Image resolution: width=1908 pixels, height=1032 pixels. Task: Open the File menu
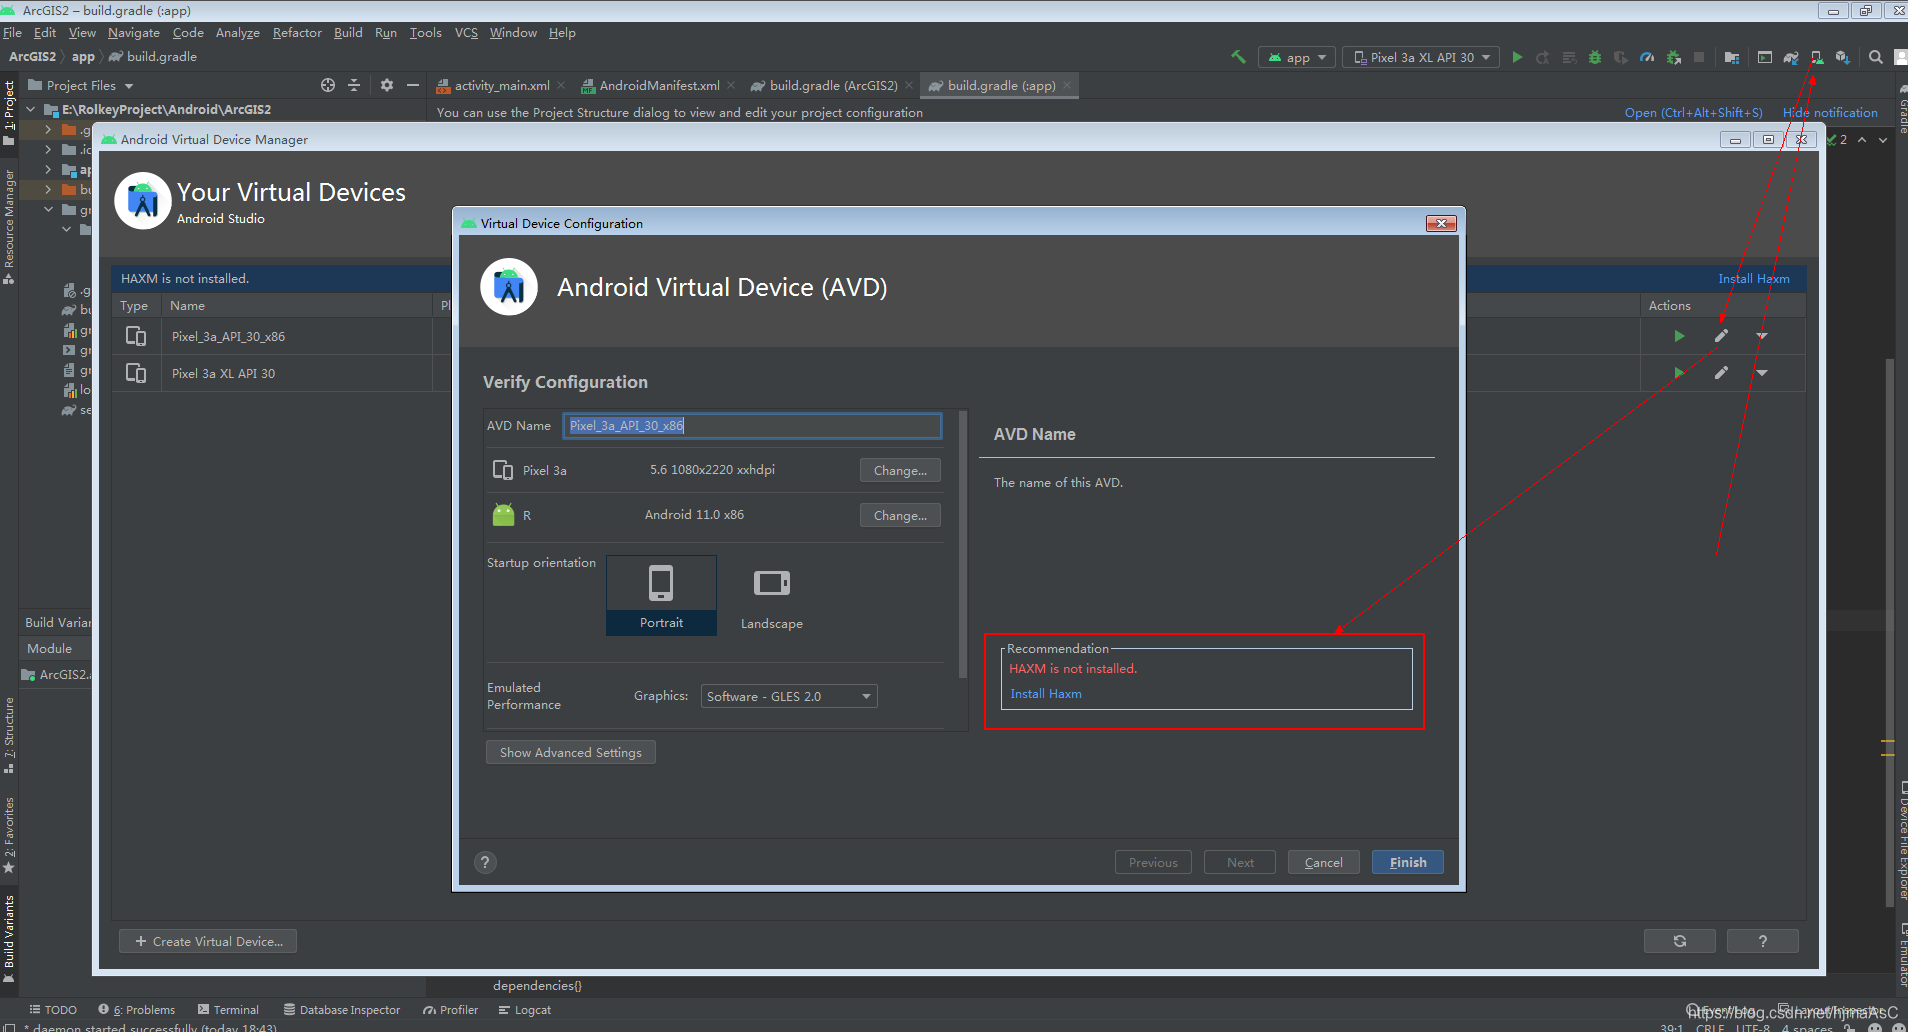12,33
